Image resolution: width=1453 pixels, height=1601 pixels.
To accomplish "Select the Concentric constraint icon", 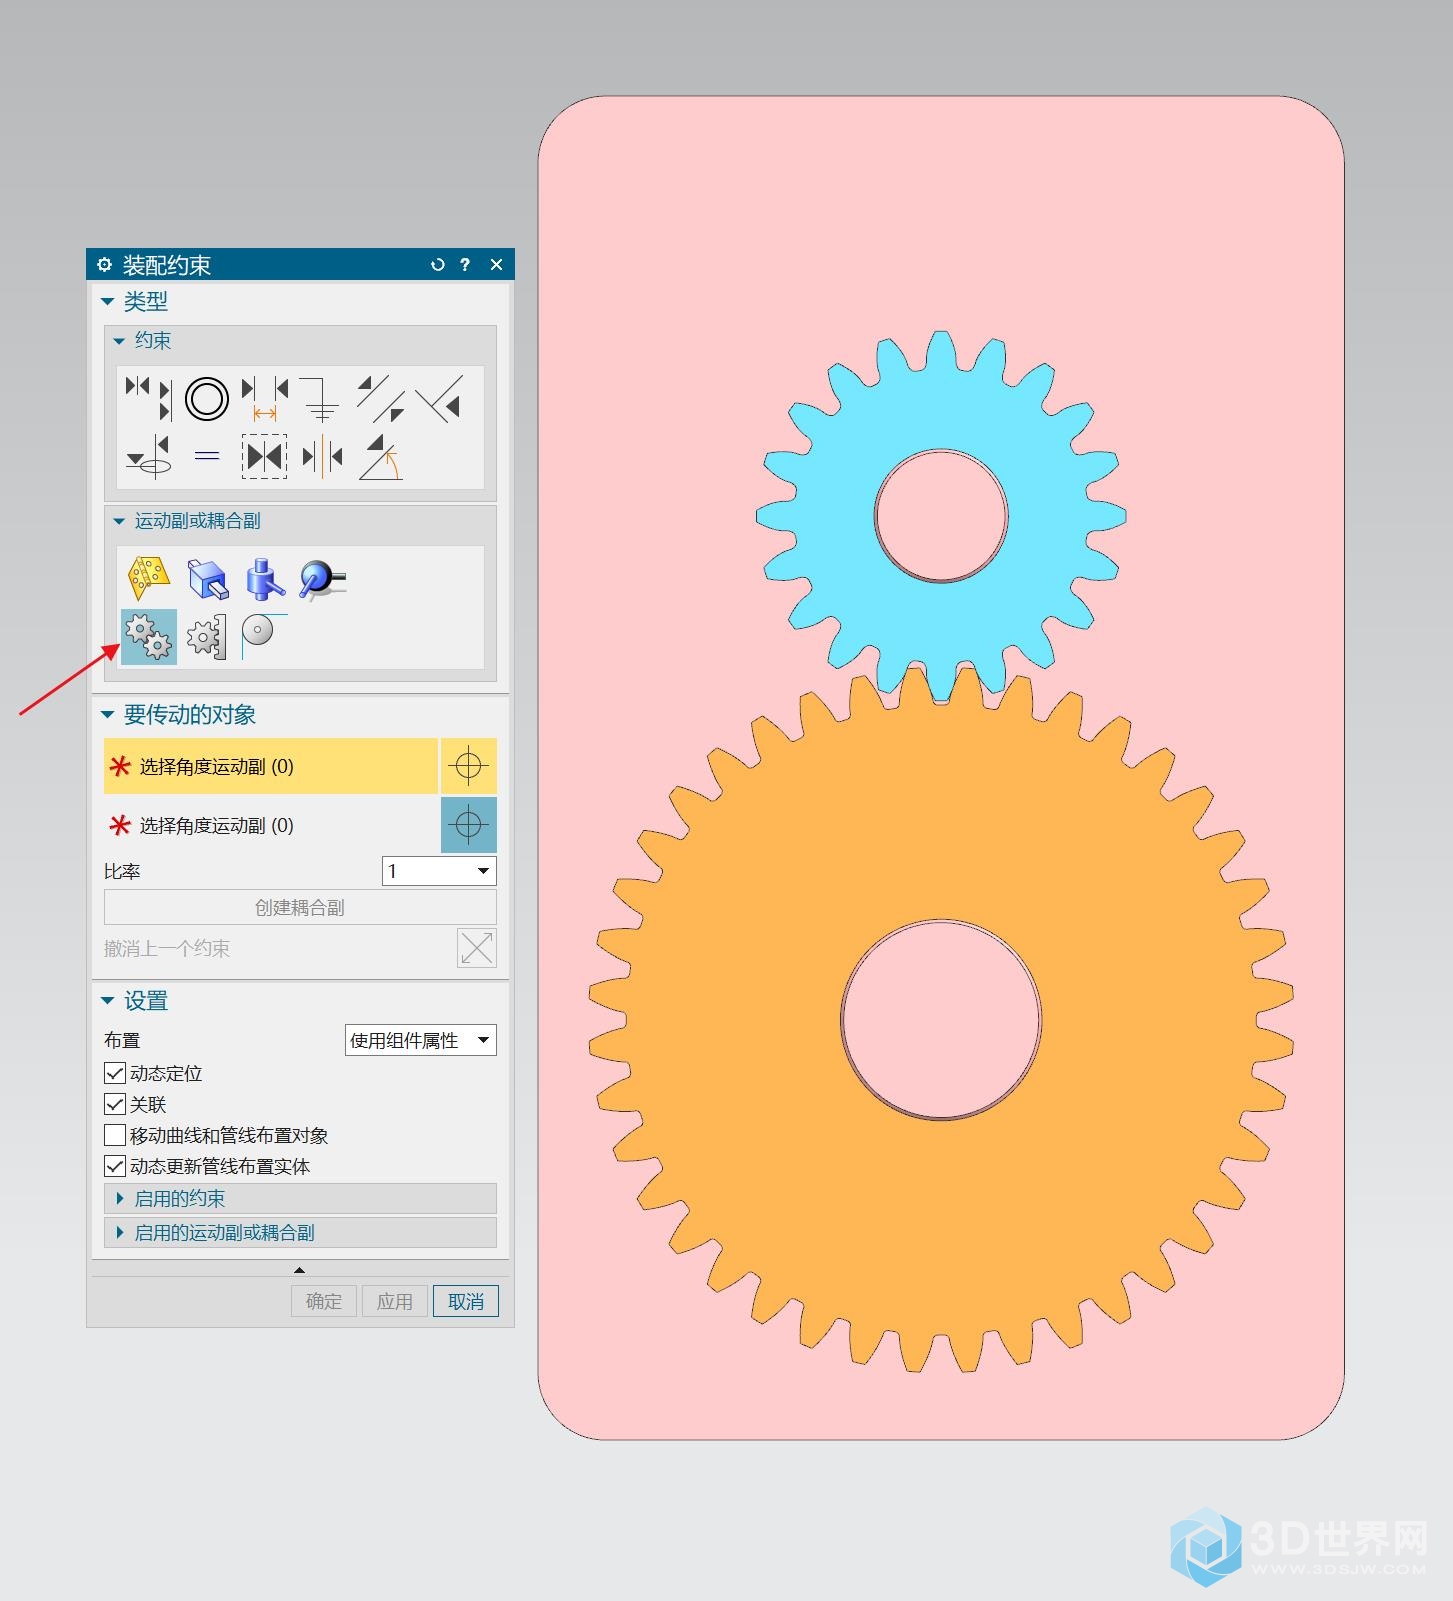I will coord(207,398).
